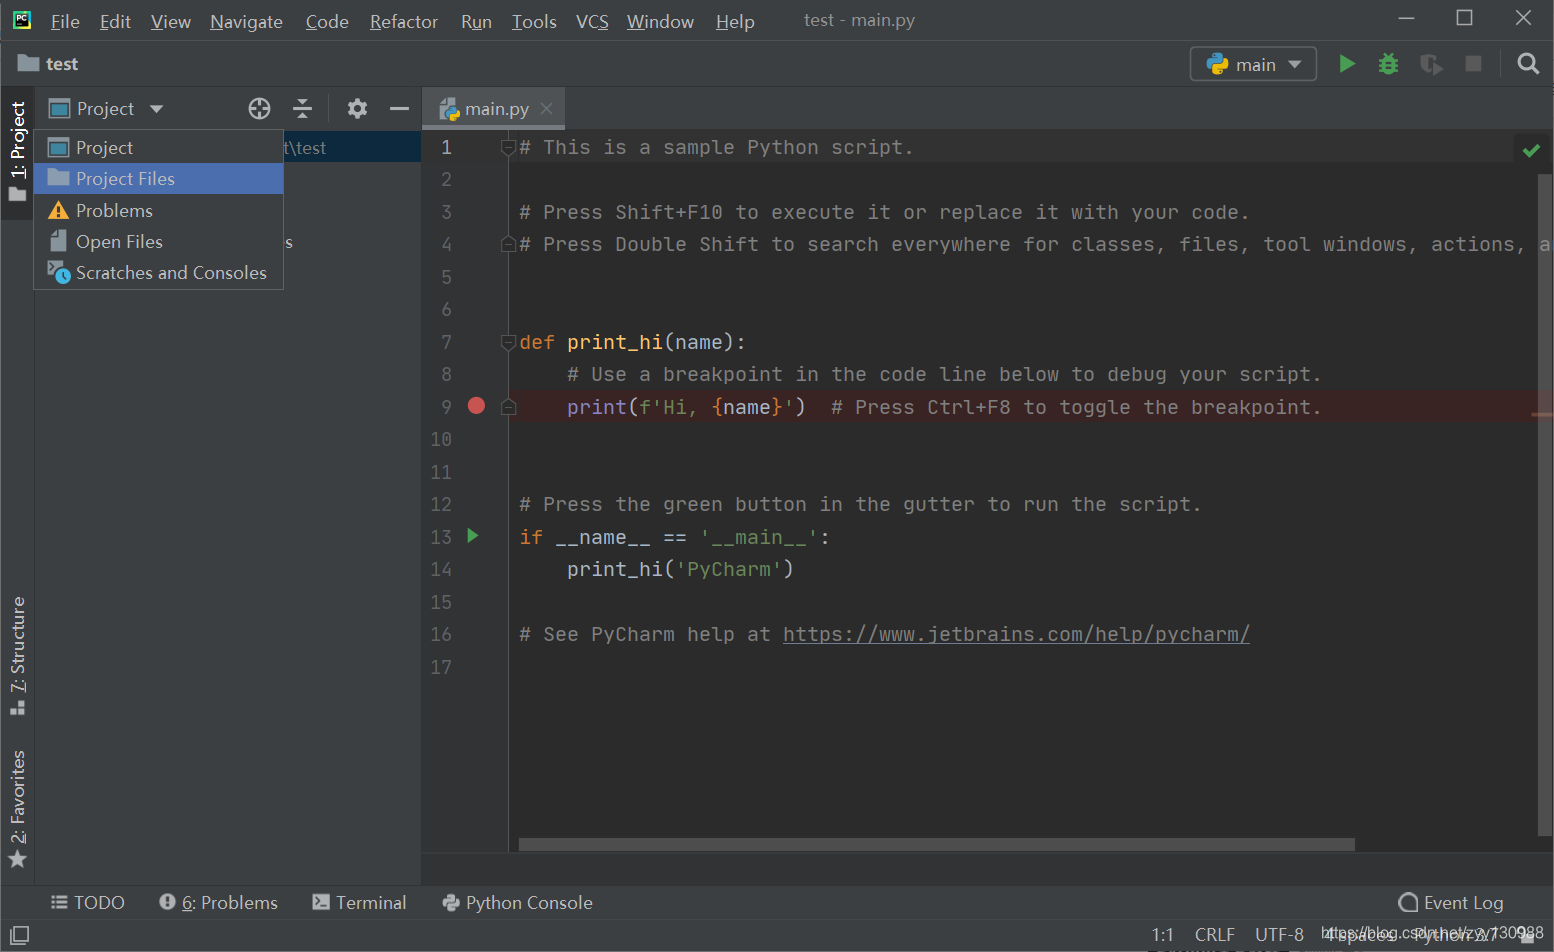Viewport: 1554px width, 952px height.
Task: Open the Navigate menu
Action: 246,21
